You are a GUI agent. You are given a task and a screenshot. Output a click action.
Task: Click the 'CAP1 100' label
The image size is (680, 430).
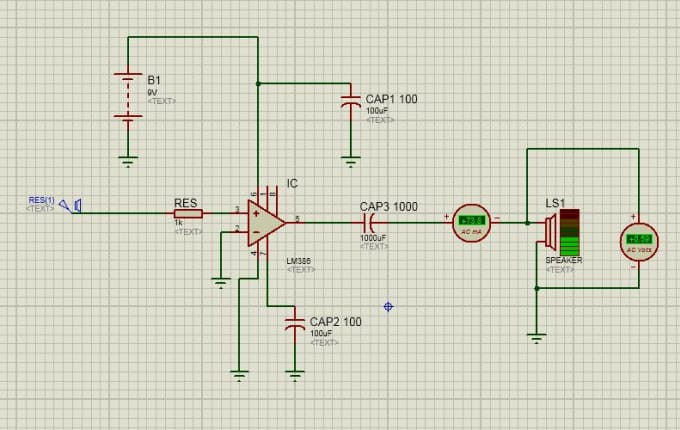392,99
